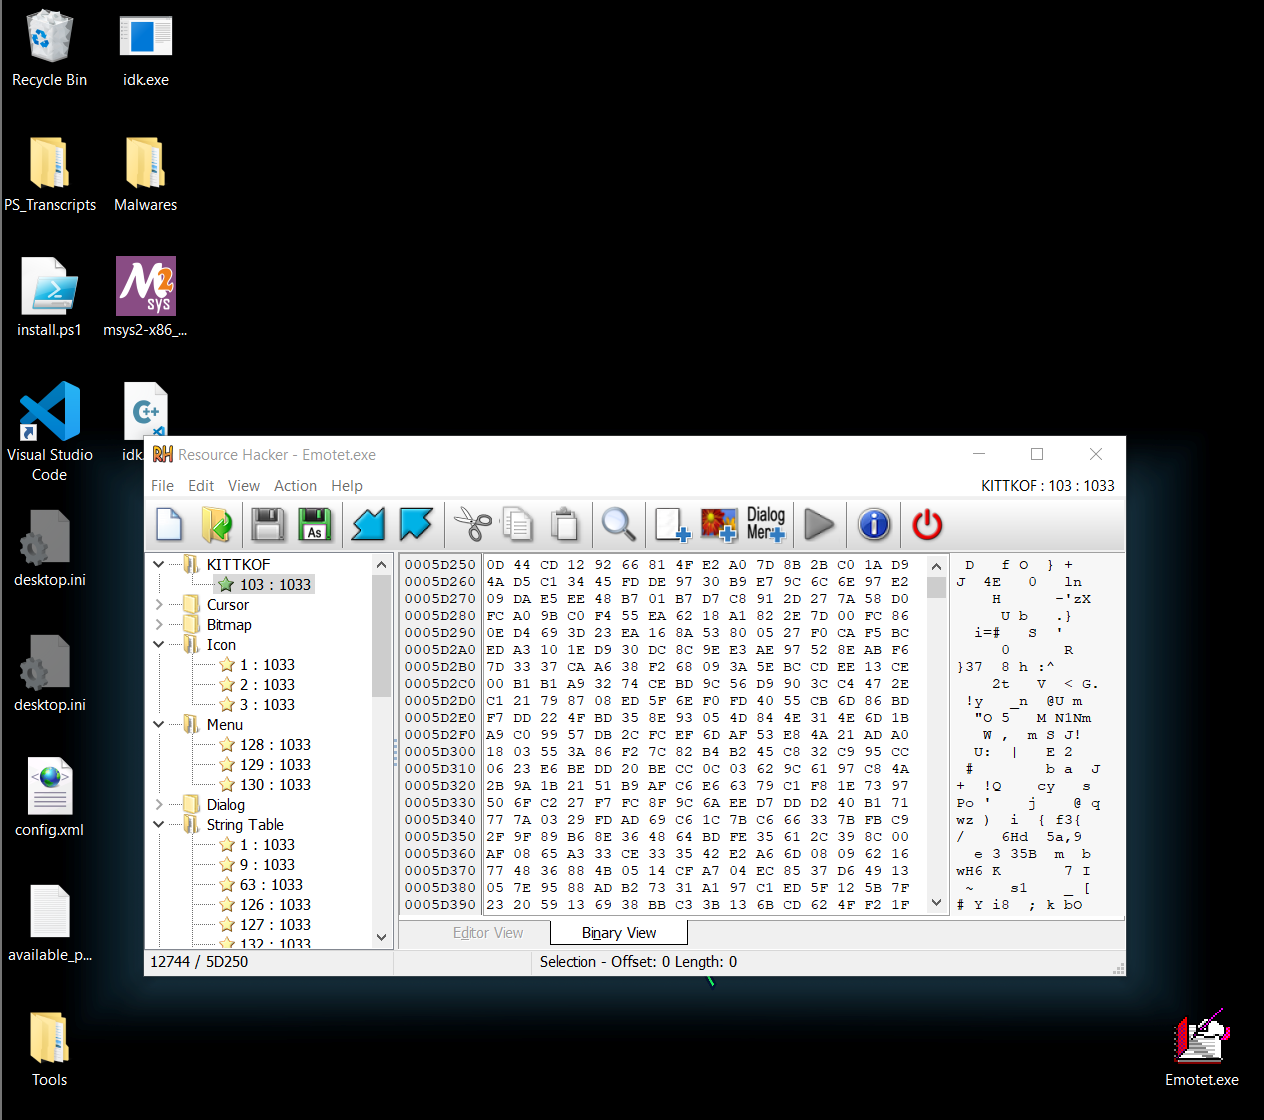The image size is (1264, 1120).
Task: Click the Bitmap folder label in tree
Action: [x=229, y=625]
